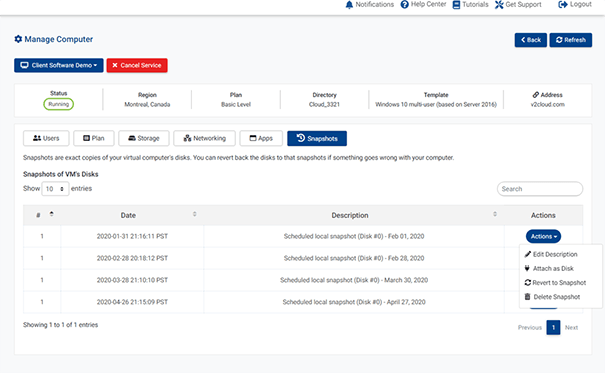Focus the Search snapshots field

[x=540, y=189]
